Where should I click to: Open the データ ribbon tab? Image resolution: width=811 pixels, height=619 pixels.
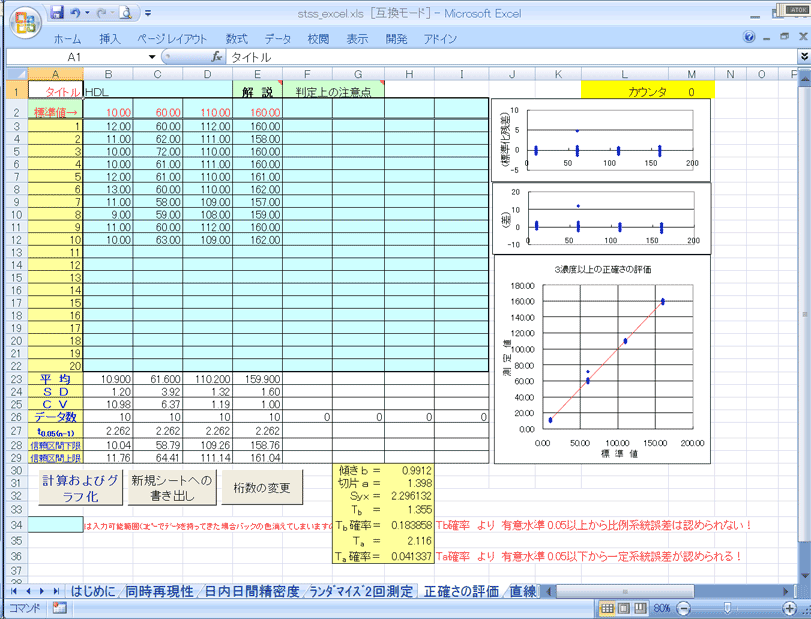278,39
